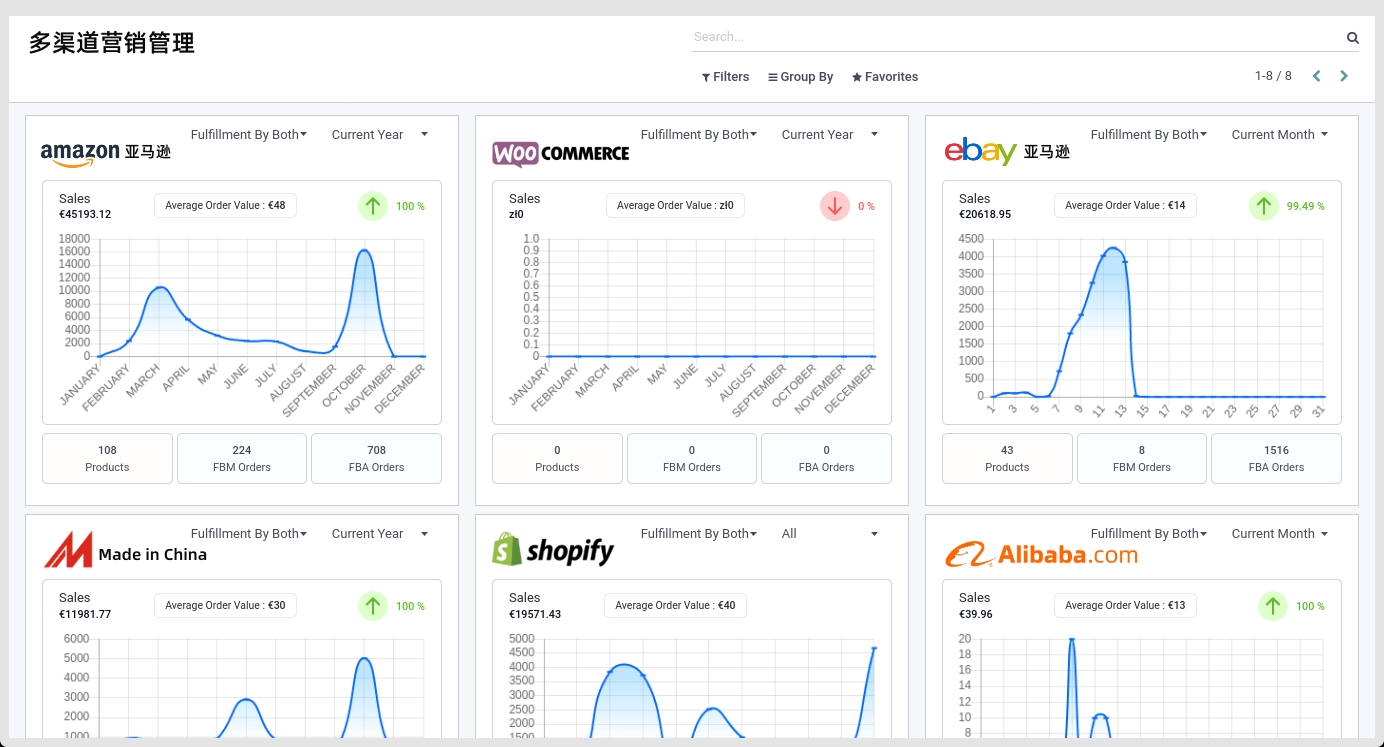Click the 多渠道营销管理 page title
The height and width of the screenshot is (747, 1384).
(112, 43)
